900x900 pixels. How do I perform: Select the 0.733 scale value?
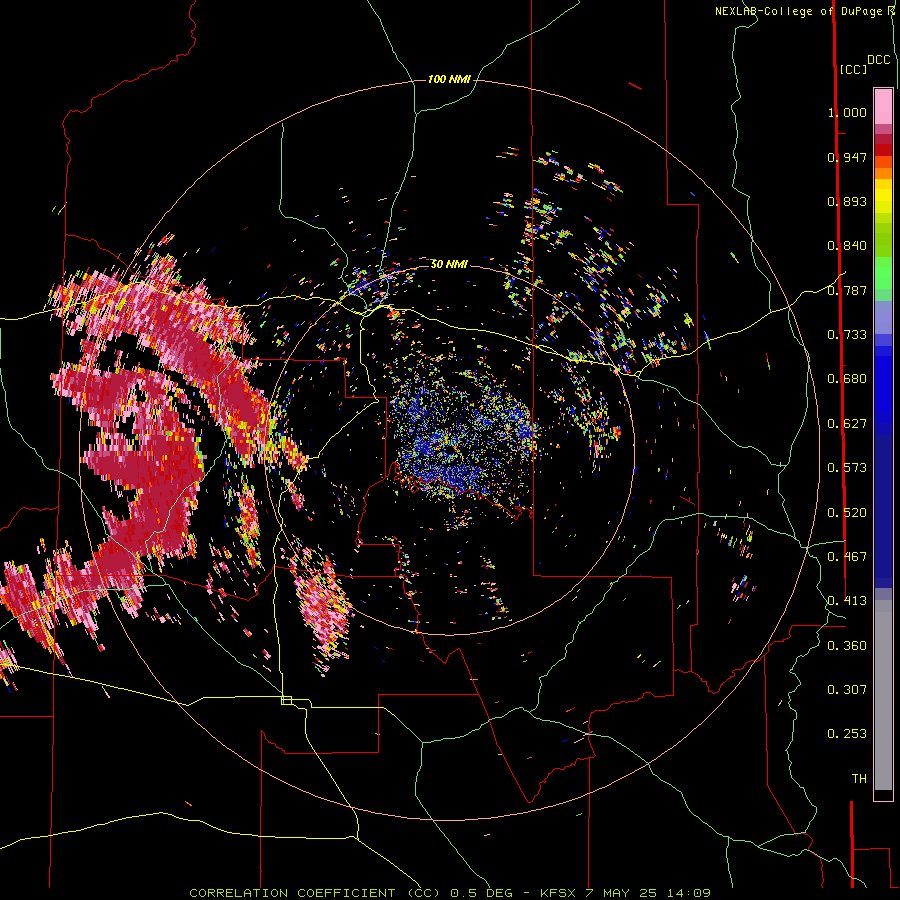[x=847, y=335]
